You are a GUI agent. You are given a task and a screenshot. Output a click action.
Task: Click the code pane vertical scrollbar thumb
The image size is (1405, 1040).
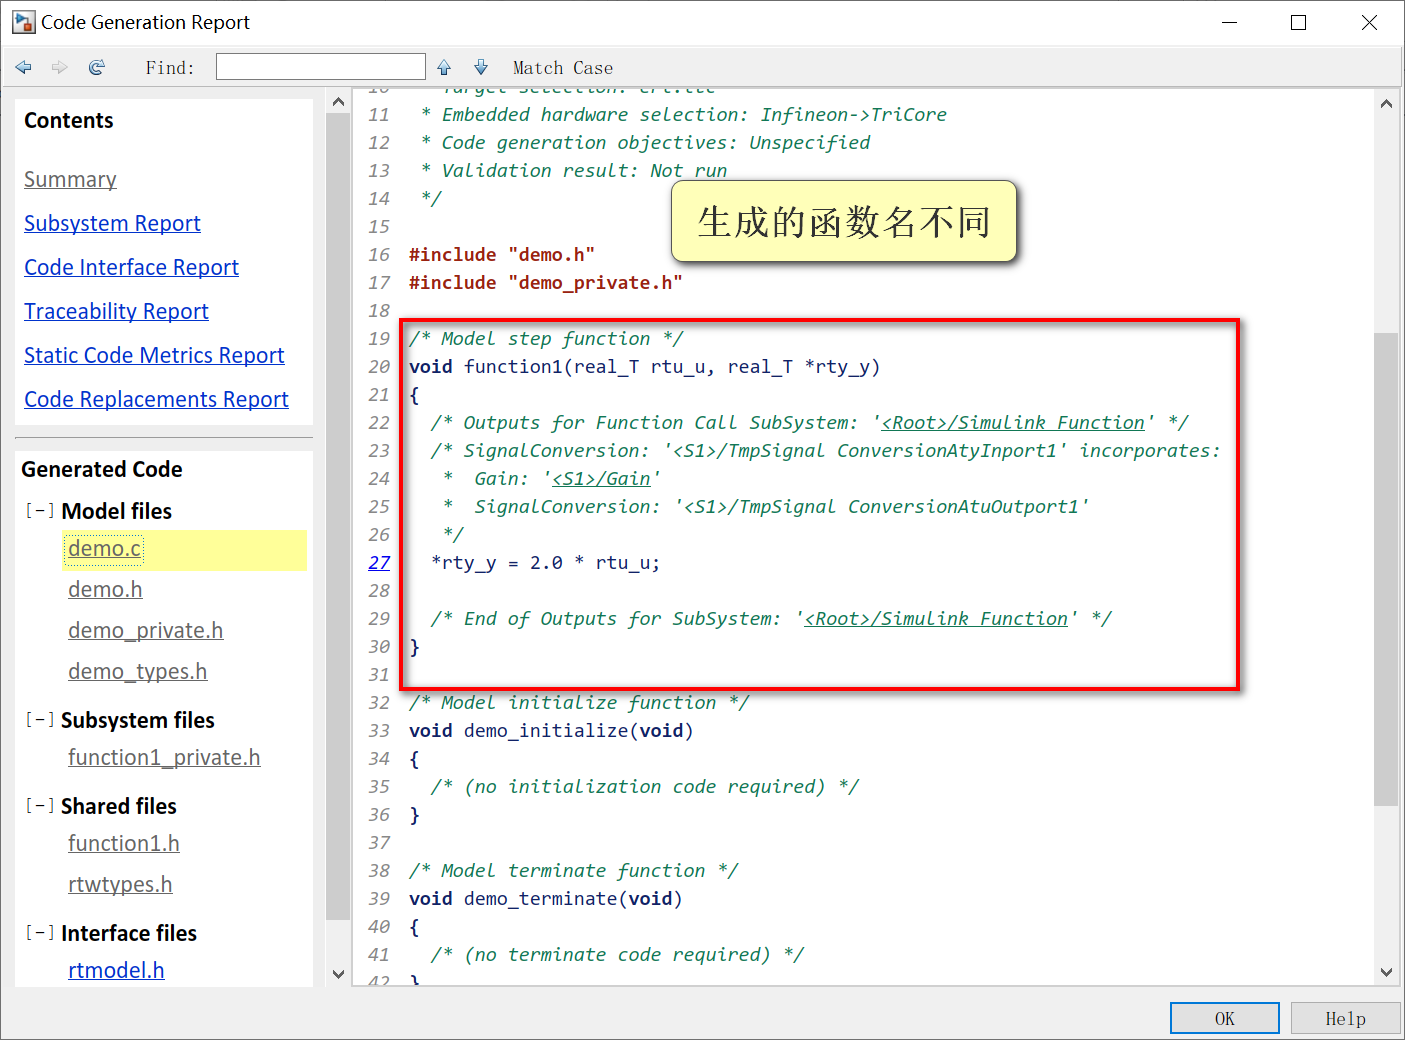(1386, 569)
